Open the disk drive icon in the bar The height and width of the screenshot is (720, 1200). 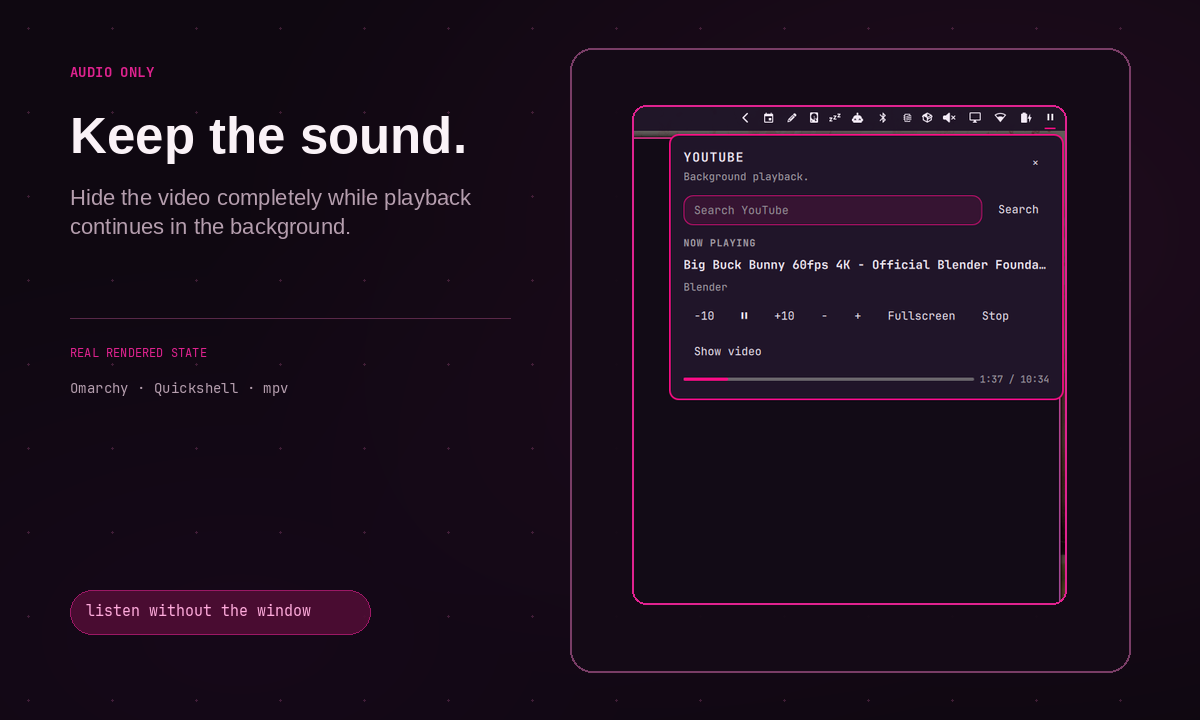(x=814, y=118)
